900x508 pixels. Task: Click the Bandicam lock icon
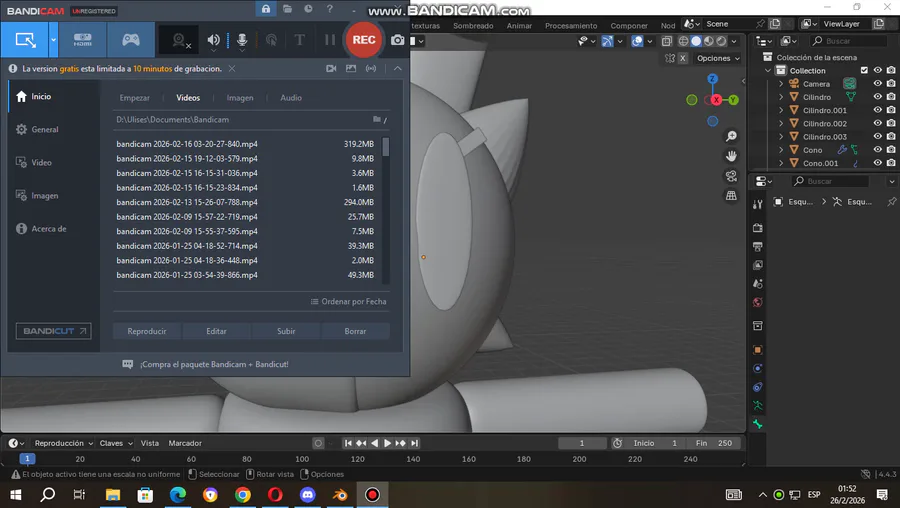(266, 9)
